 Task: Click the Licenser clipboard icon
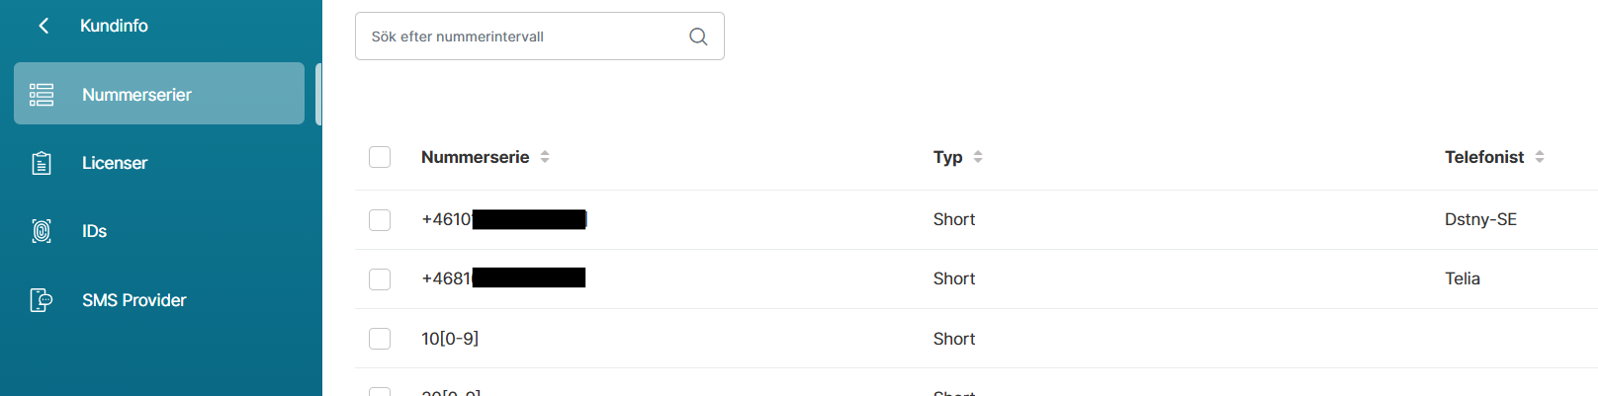[x=41, y=163]
